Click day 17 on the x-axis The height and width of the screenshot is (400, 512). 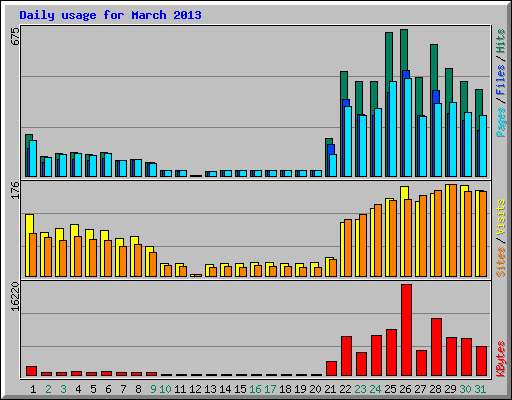click(270, 389)
